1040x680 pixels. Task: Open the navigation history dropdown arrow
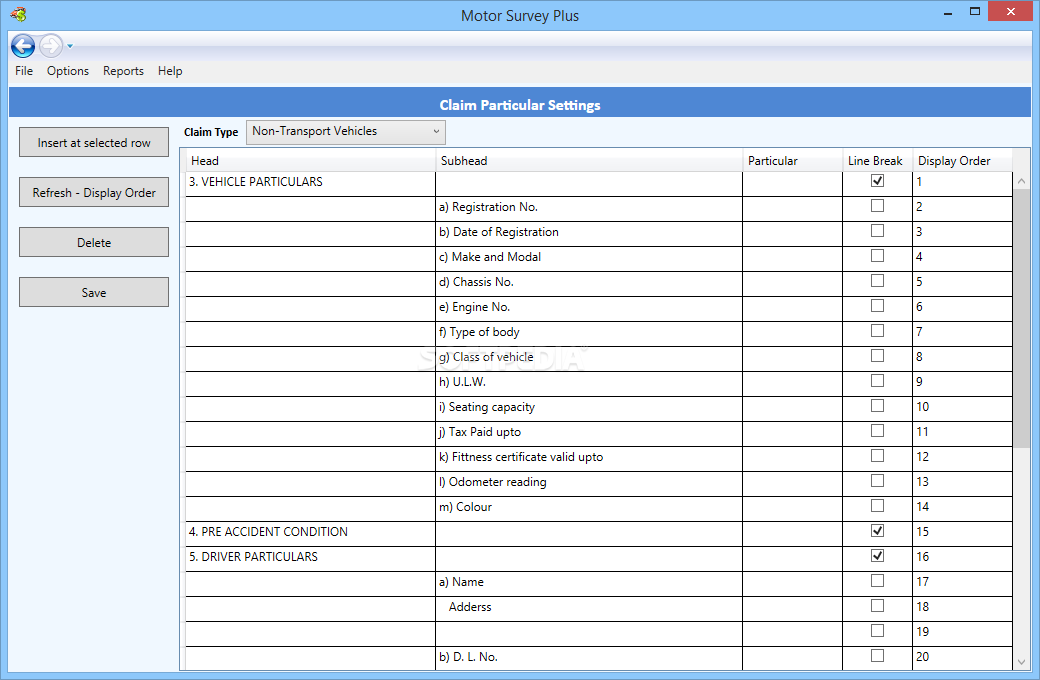tap(70, 46)
